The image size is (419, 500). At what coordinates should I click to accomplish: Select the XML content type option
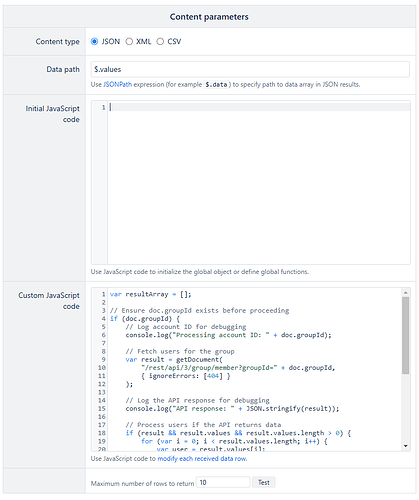pyautogui.click(x=129, y=41)
